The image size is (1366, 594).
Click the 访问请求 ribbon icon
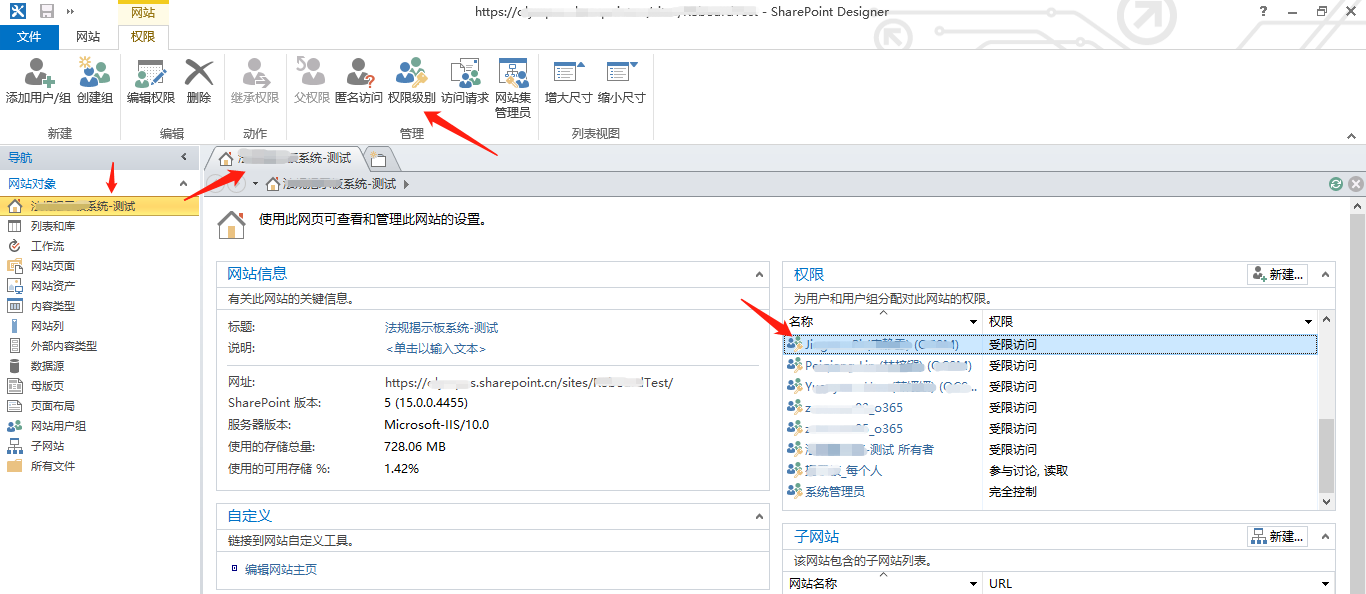[465, 80]
